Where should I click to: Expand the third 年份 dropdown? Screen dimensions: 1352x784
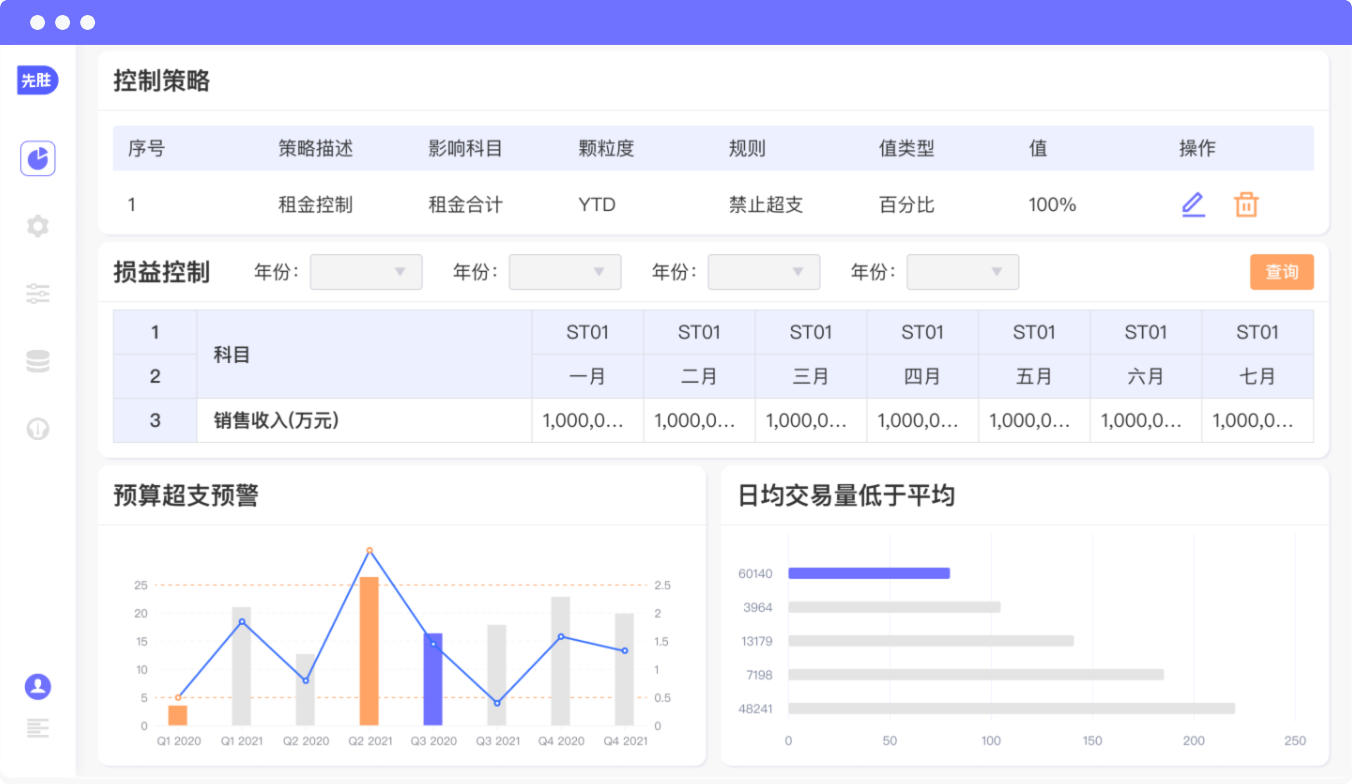pyautogui.click(x=764, y=272)
